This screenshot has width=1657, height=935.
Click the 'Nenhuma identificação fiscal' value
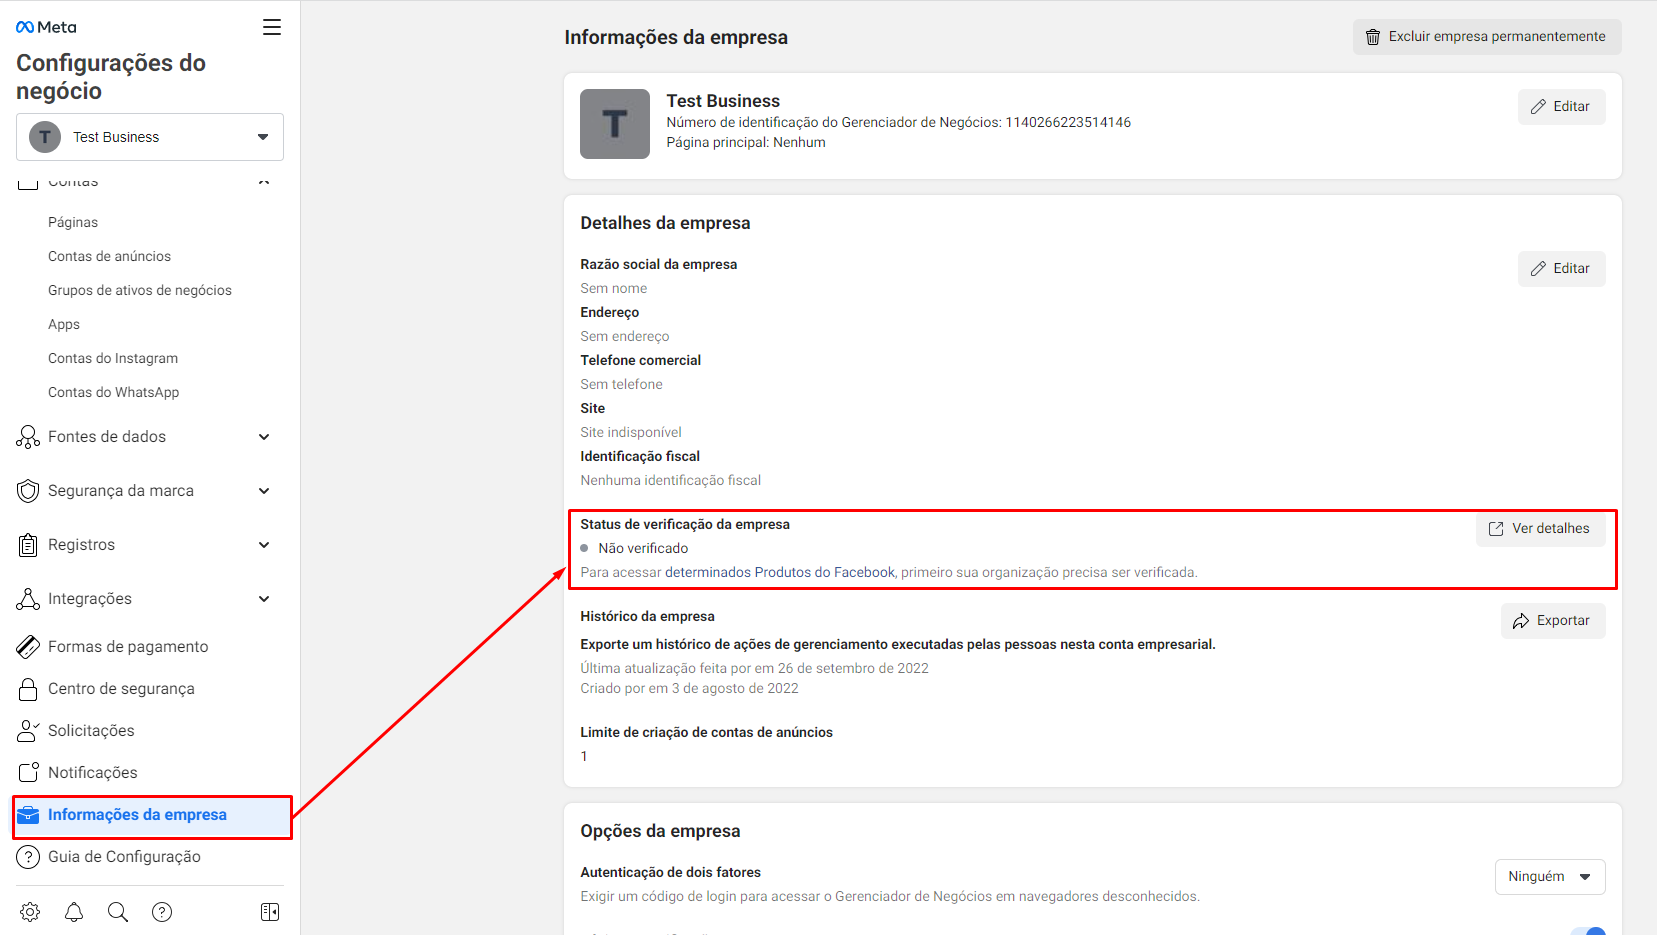click(x=670, y=481)
